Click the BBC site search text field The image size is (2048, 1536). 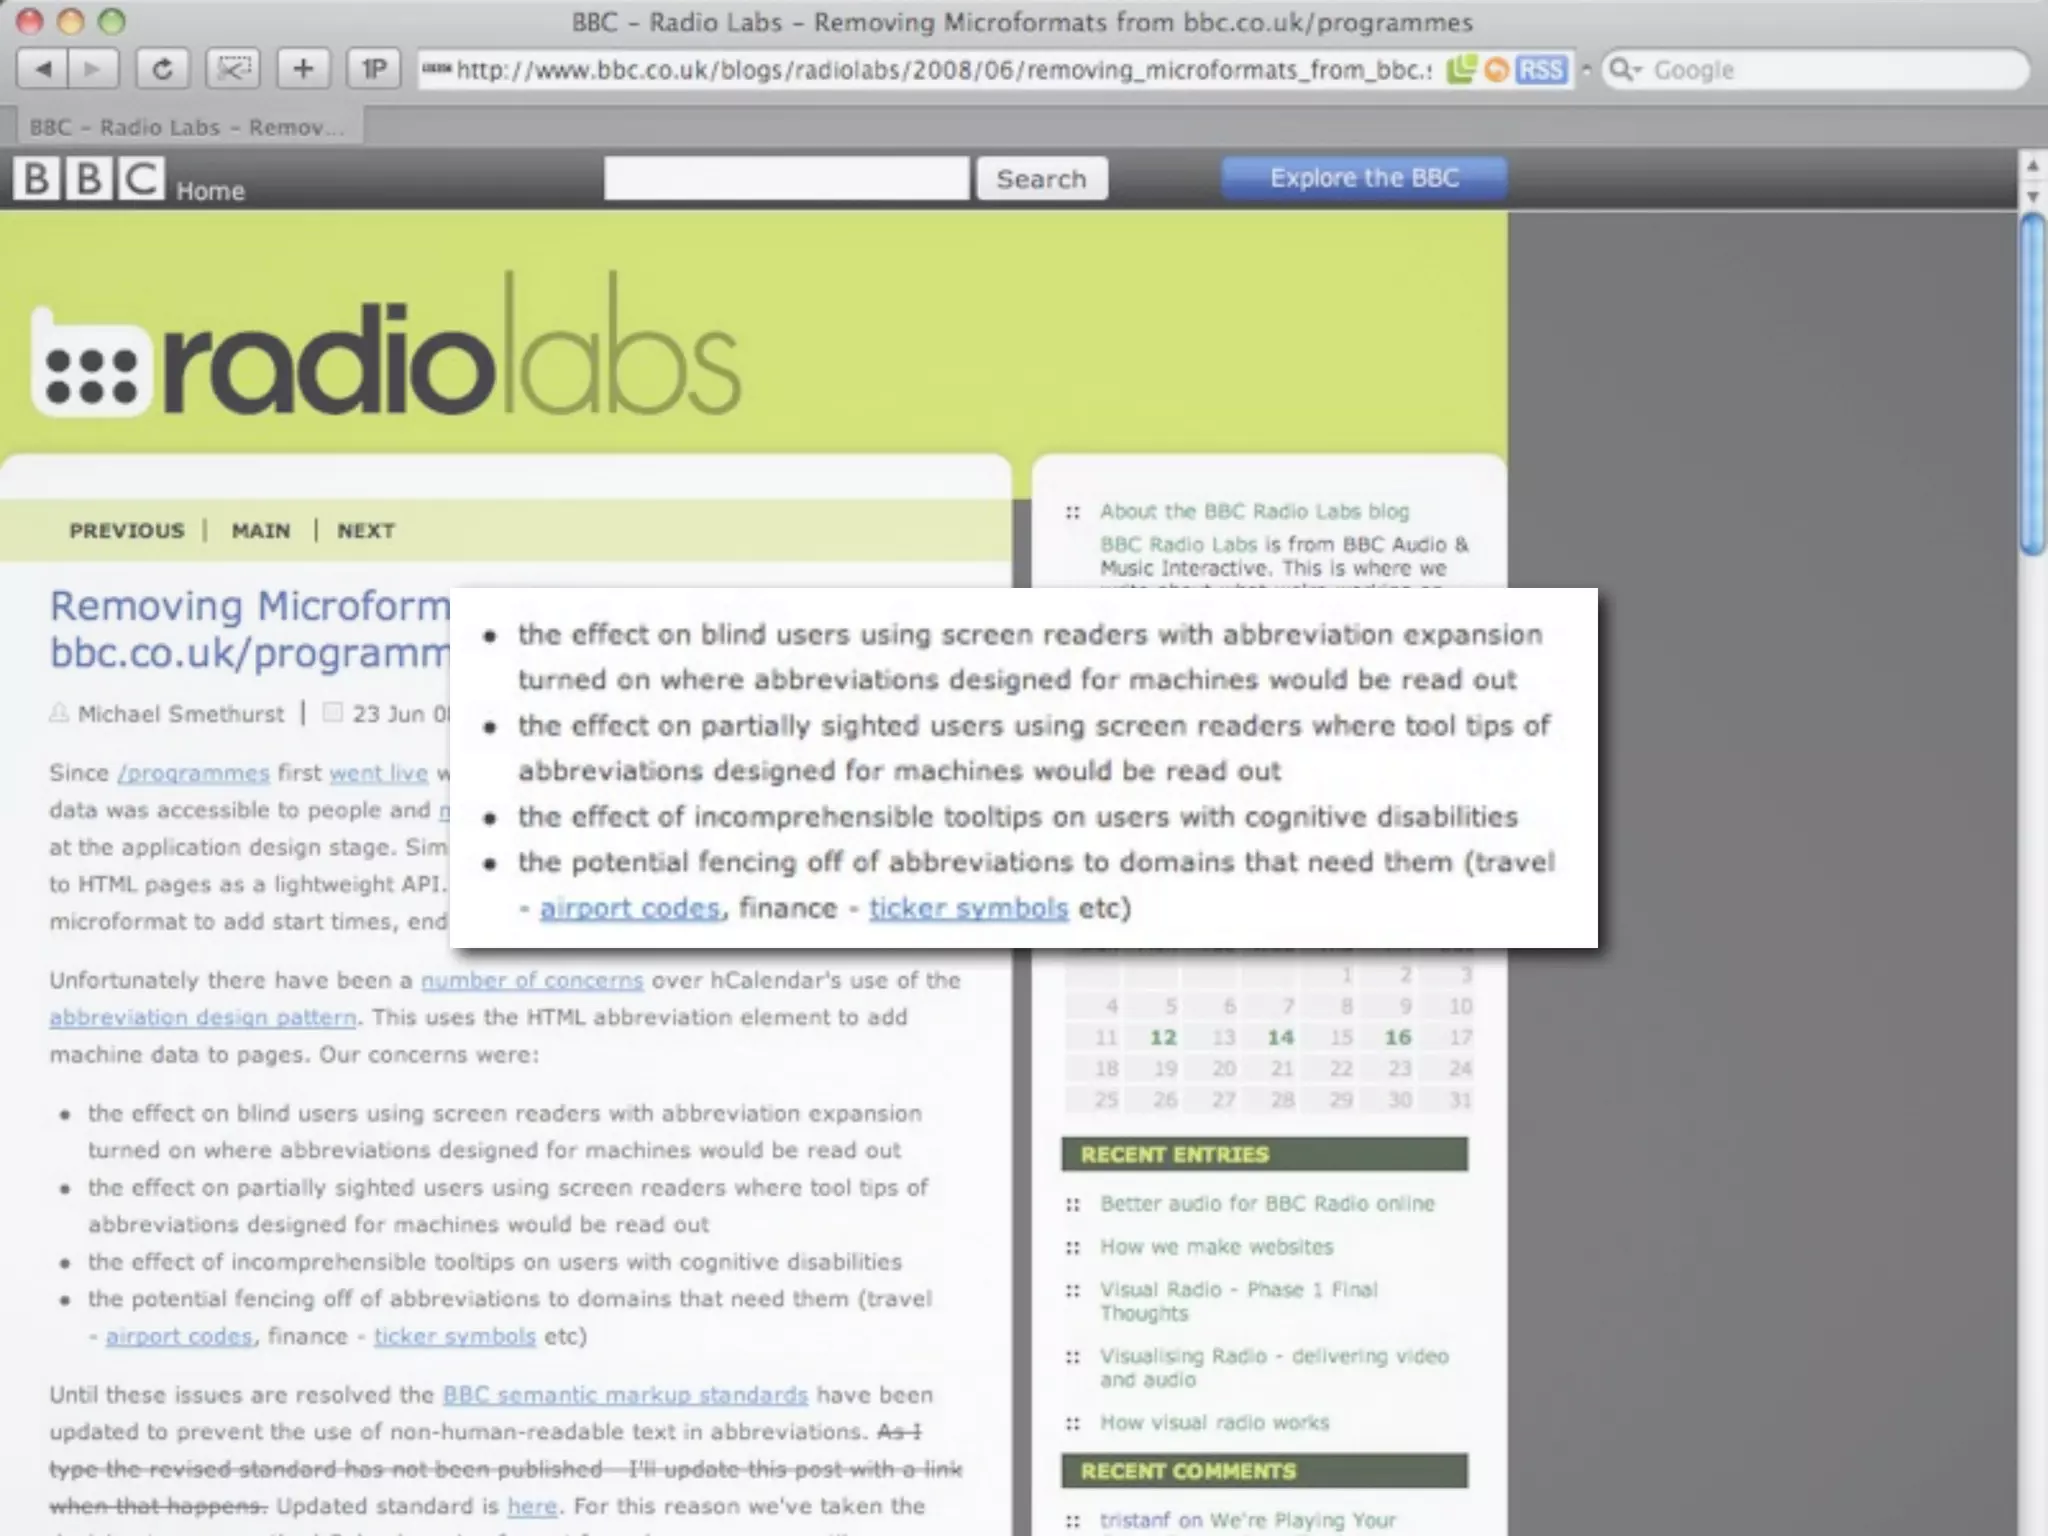pos(786,179)
